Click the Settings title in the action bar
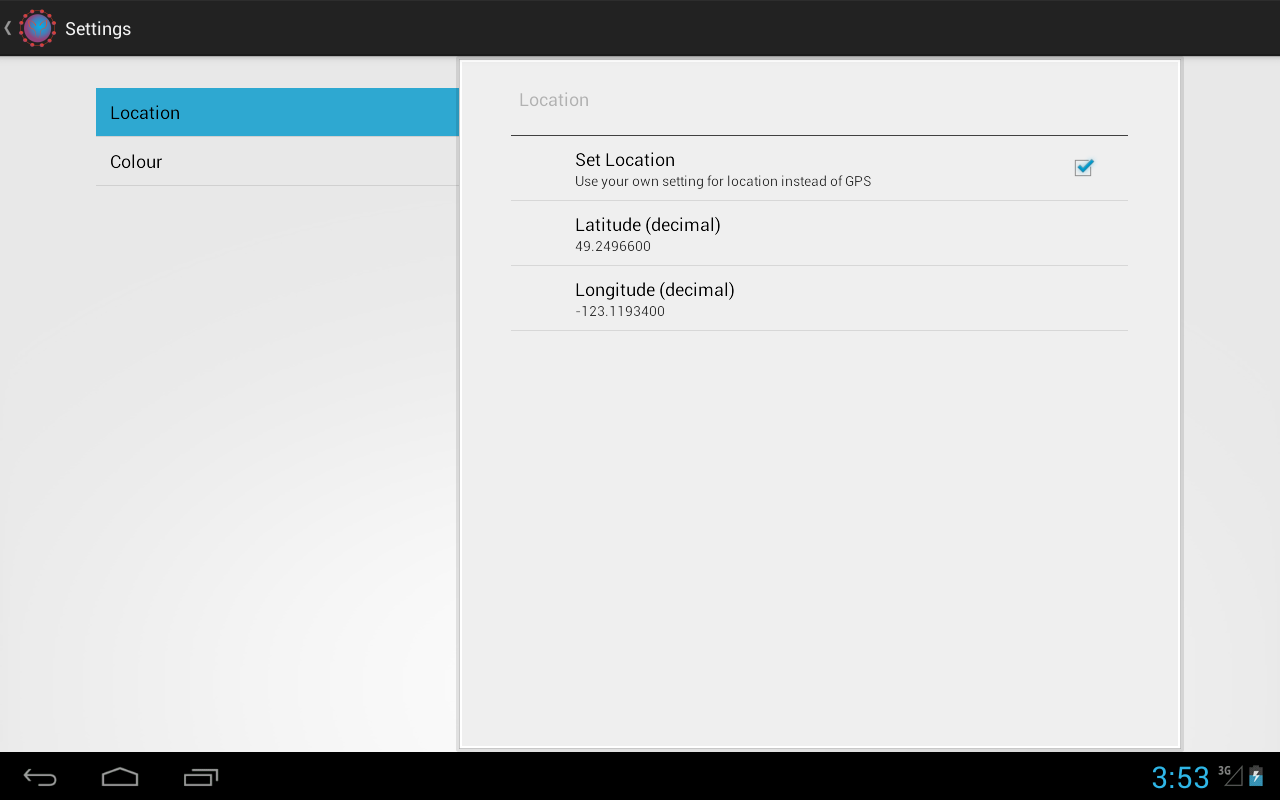The image size is (1280, 800). pos(98,29)
